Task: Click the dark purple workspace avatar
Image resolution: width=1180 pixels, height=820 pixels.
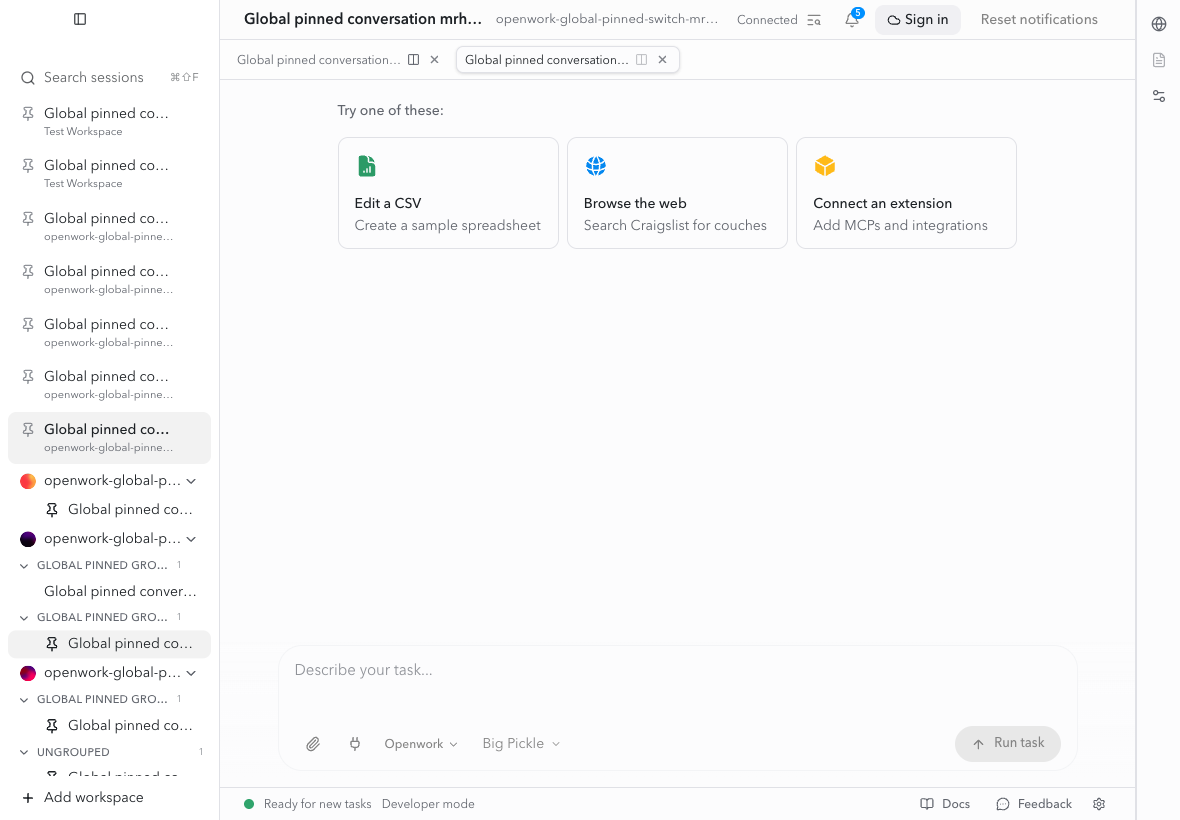Action: tap(28, 539)
